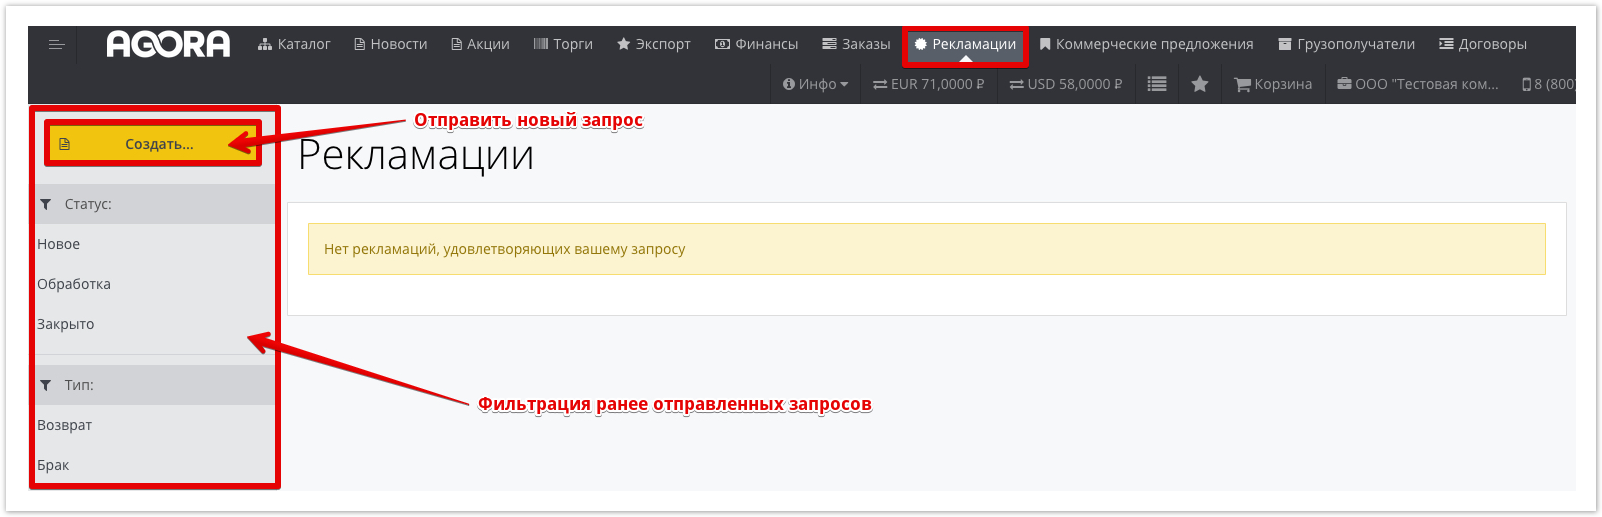
Task: Click the Тип filter header
Action: point(155,385)
